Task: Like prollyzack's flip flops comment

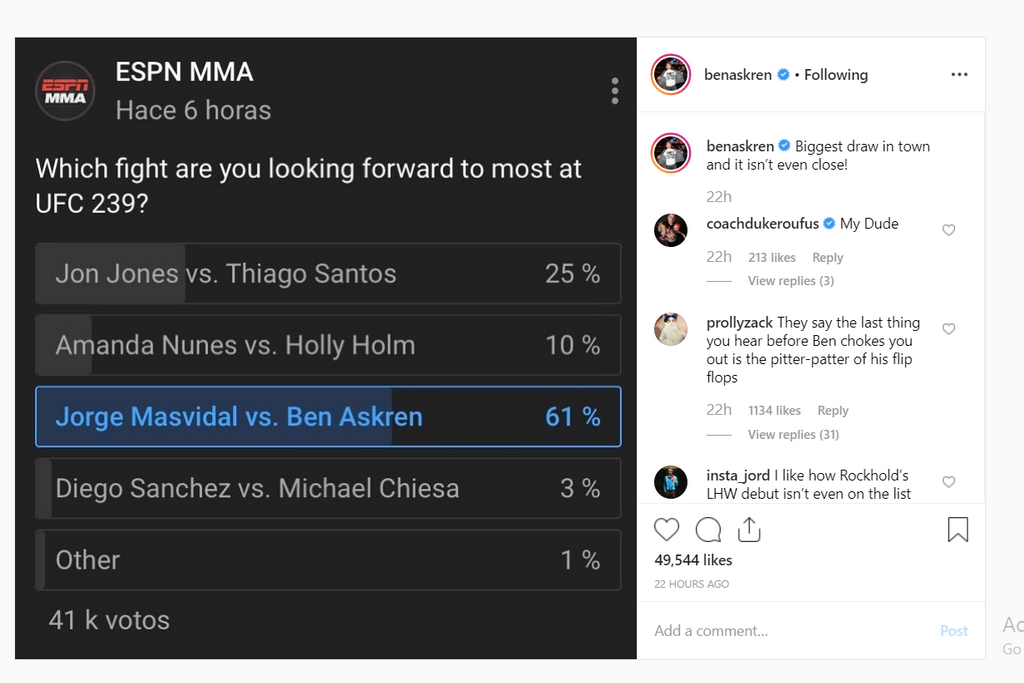Action: 949,329
